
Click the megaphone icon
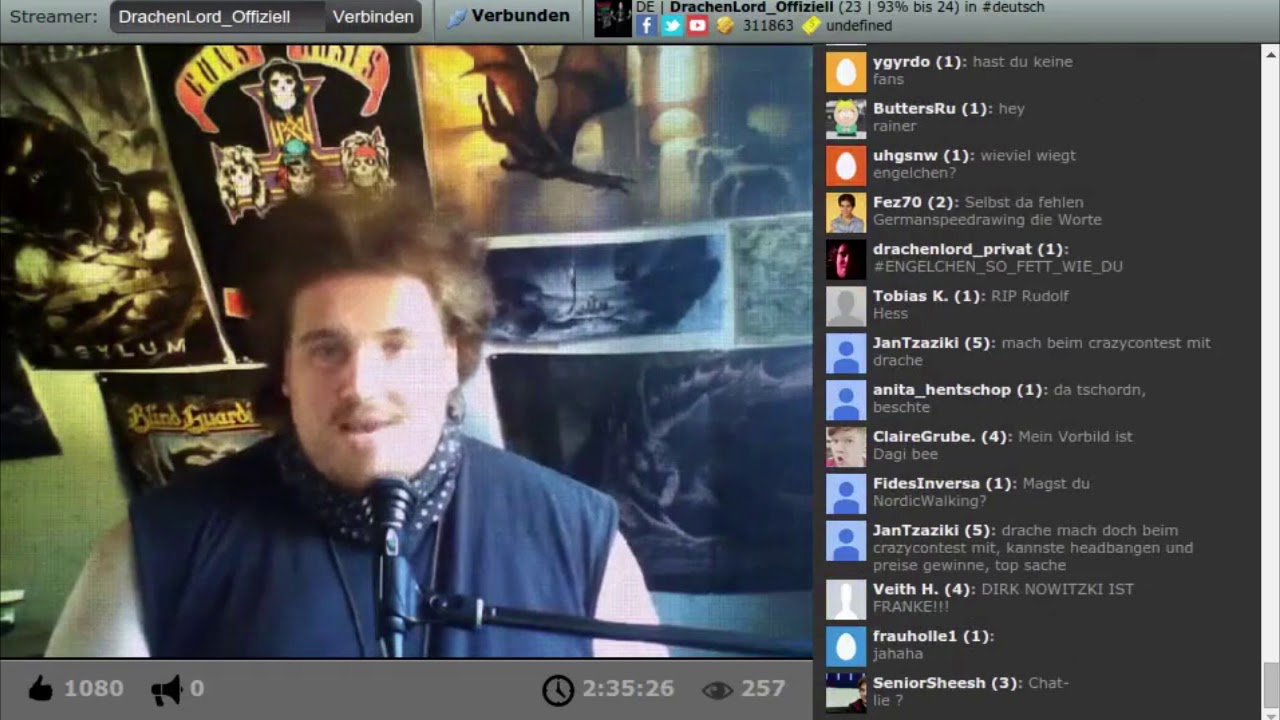point(166,688)
